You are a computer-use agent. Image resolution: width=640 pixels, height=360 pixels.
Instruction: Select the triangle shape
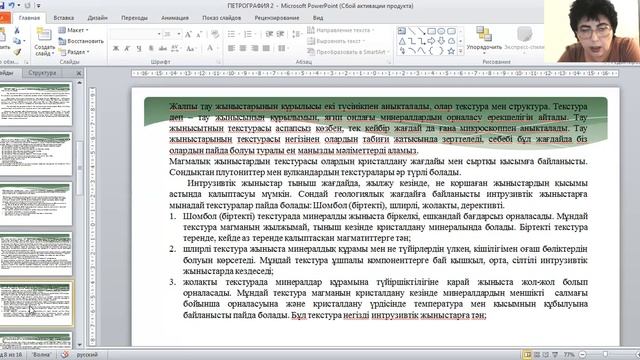coord(402,41)
